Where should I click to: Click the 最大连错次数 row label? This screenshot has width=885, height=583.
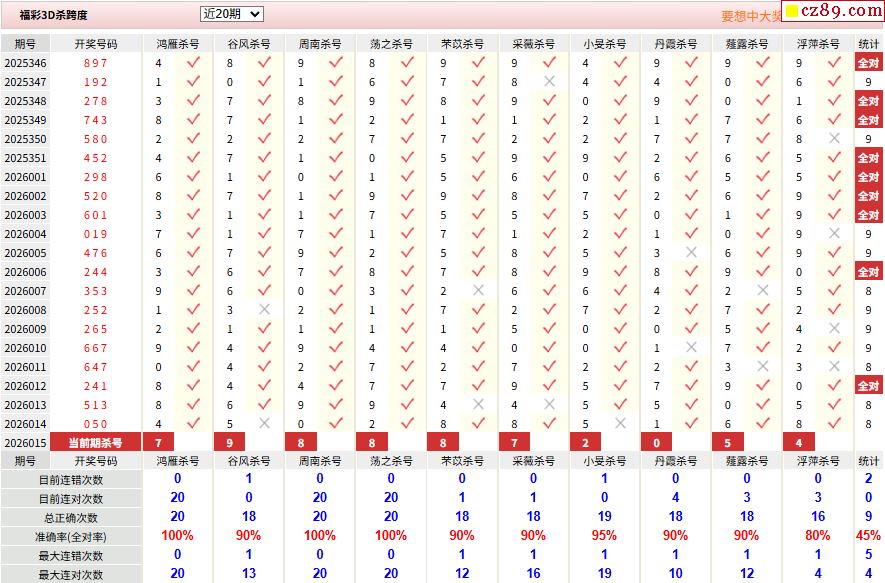click(x=71, y=556)
